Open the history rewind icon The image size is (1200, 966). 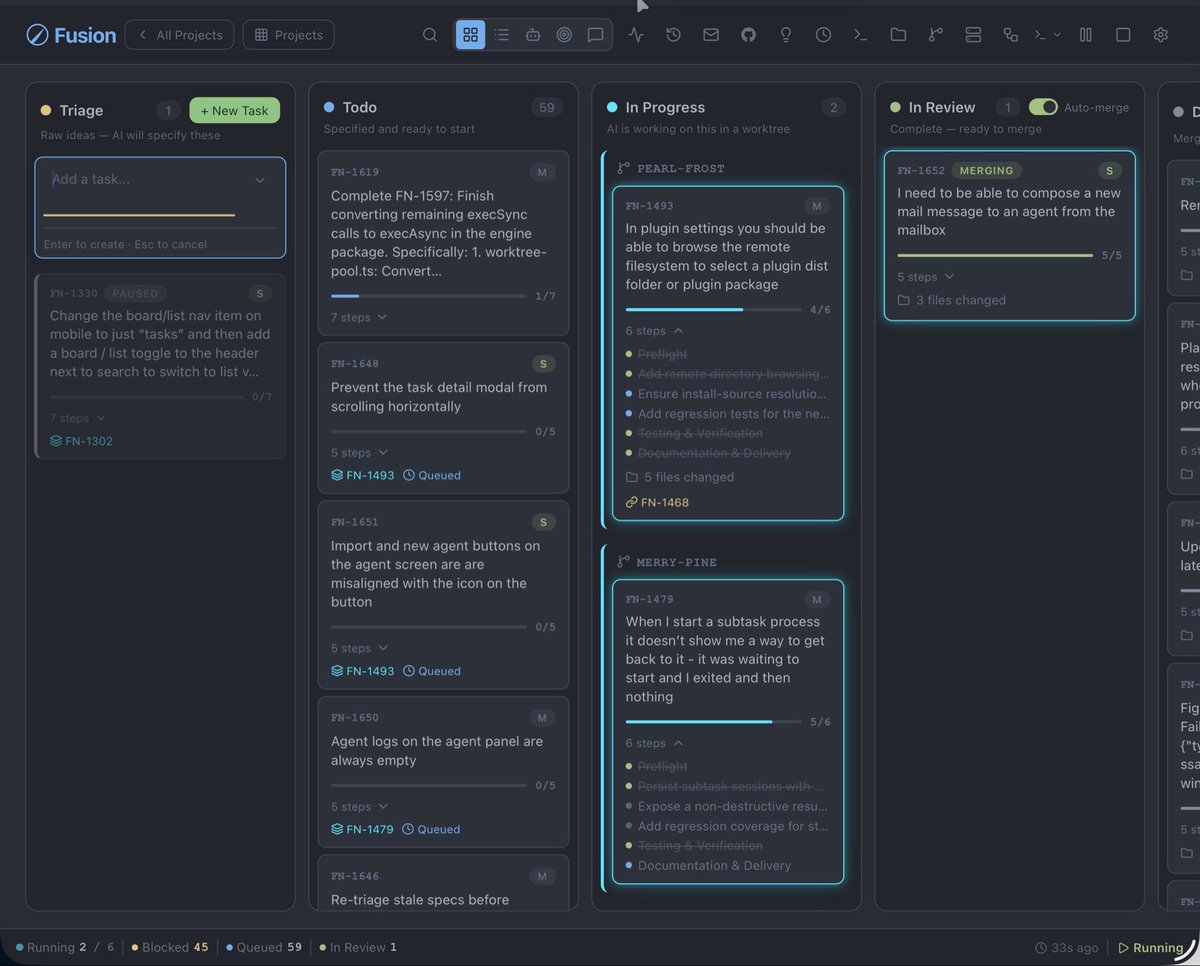point(674,35)
